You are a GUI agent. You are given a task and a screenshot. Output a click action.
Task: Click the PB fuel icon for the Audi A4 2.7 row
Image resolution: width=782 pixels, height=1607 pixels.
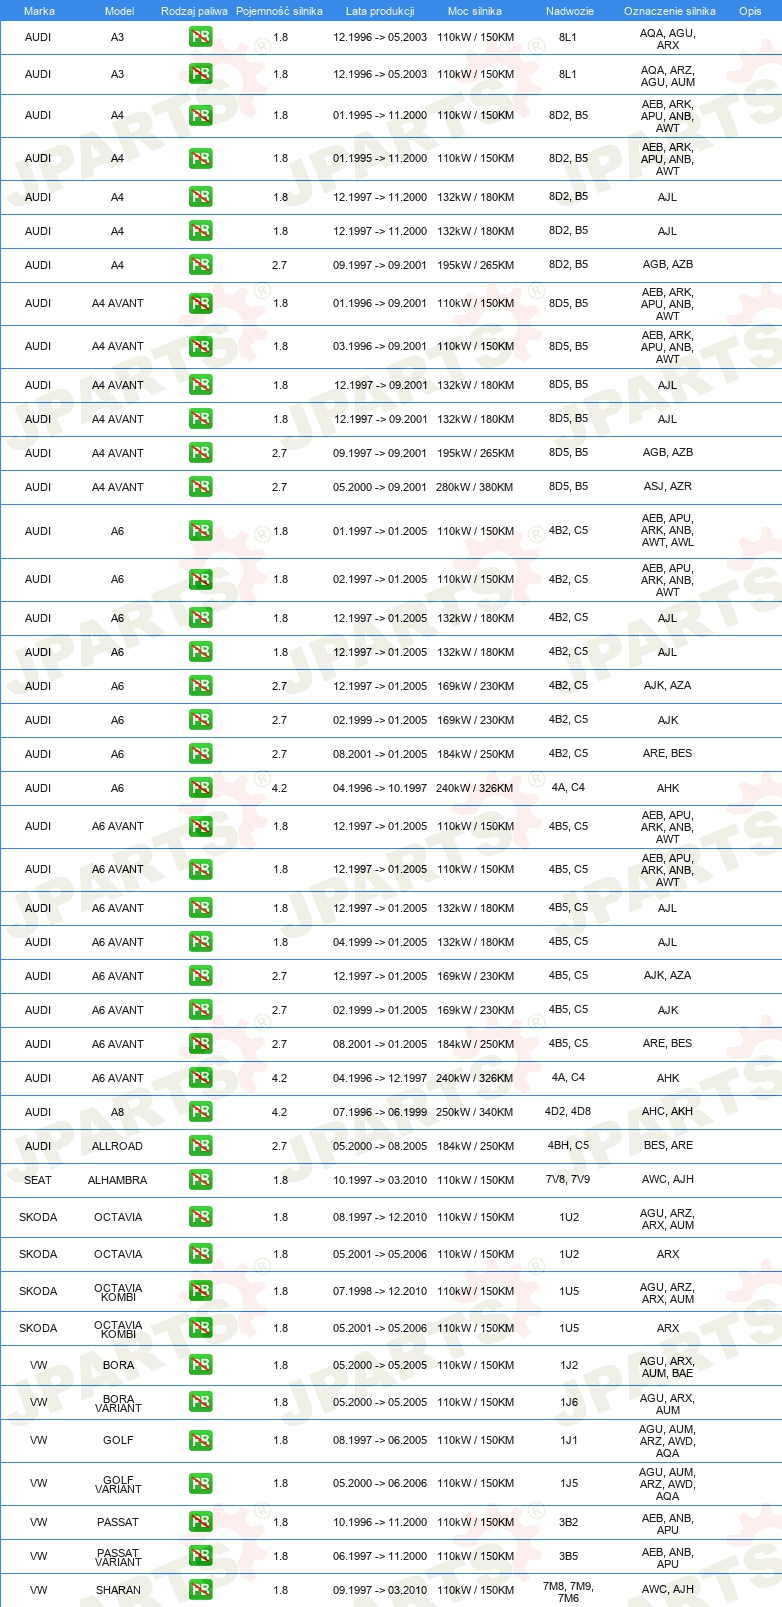[x=201, y=265]
